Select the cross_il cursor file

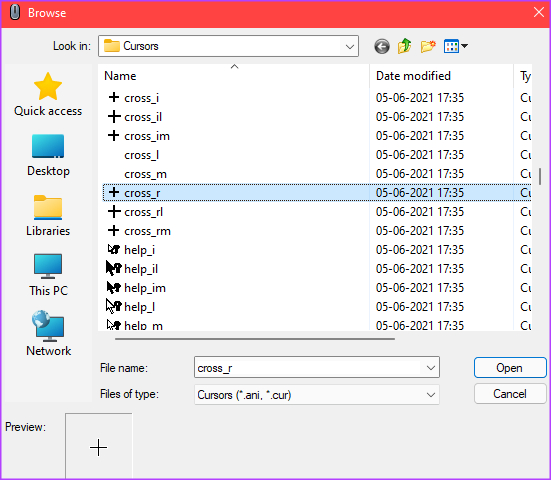point(143,117)
